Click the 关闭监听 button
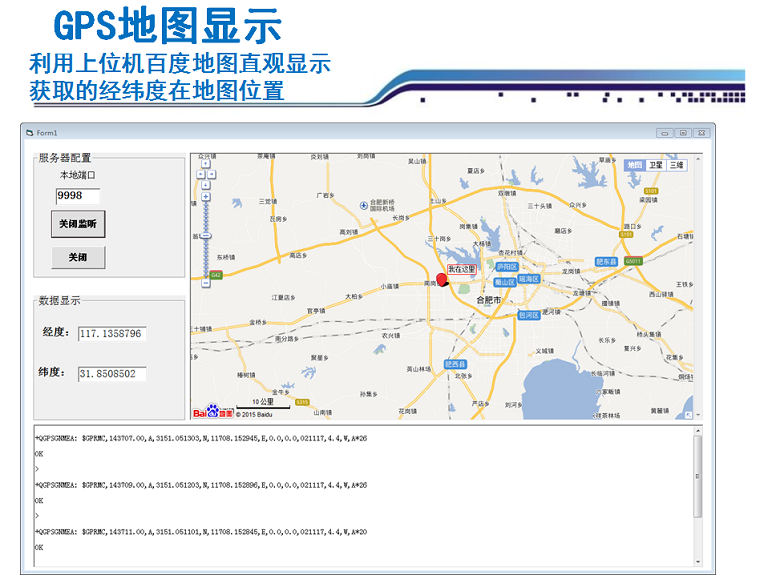 click(78, 224)
